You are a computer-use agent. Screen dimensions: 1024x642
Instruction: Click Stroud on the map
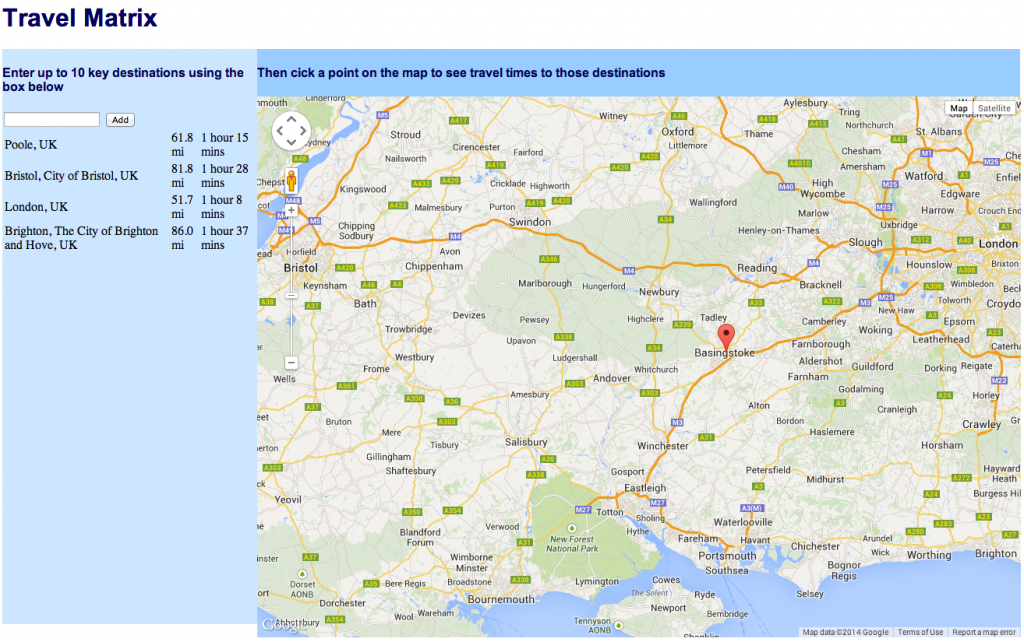pyautogui.click(x=406, y=135)
